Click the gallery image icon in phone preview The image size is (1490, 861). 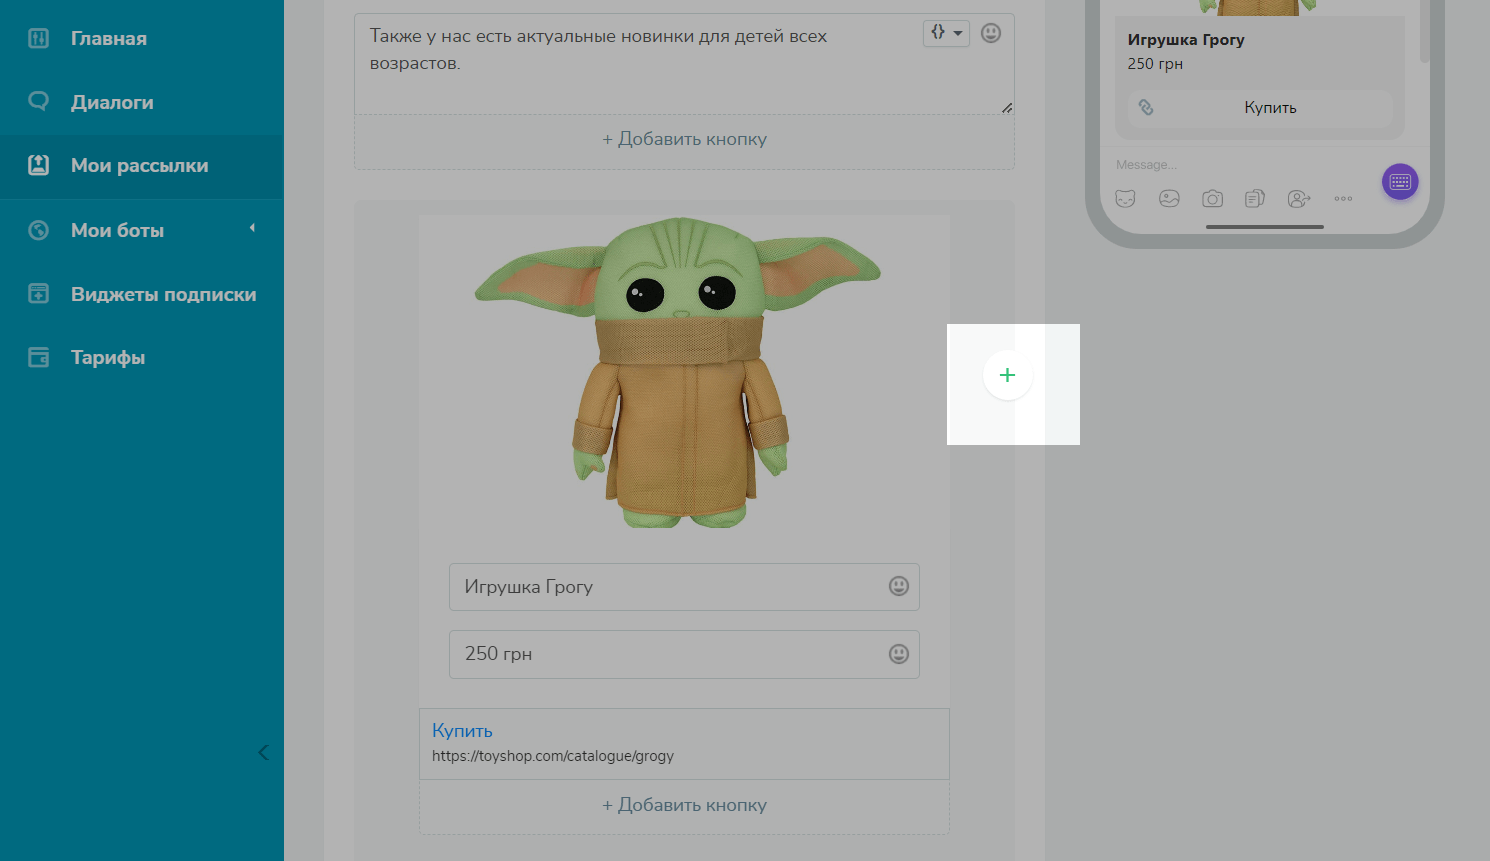click(1169, 199)
